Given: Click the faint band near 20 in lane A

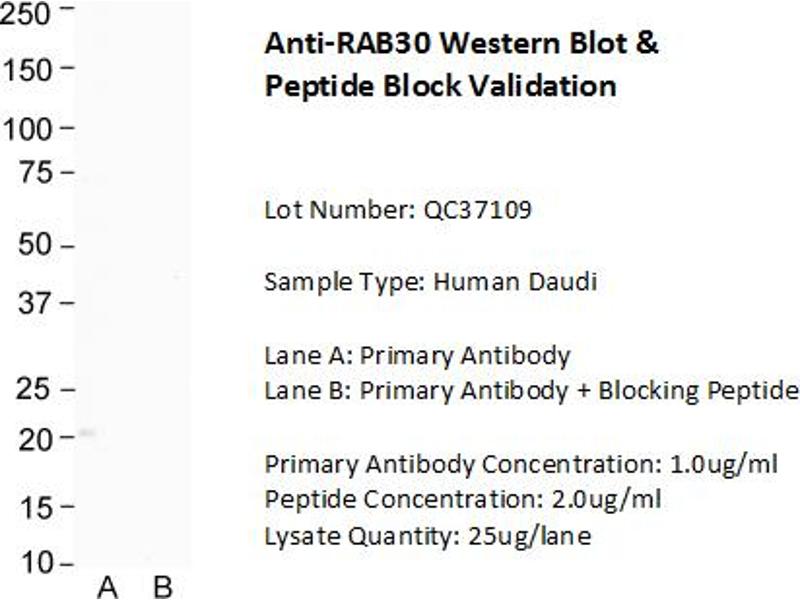Looking at the screenshot, I should 88,433.
